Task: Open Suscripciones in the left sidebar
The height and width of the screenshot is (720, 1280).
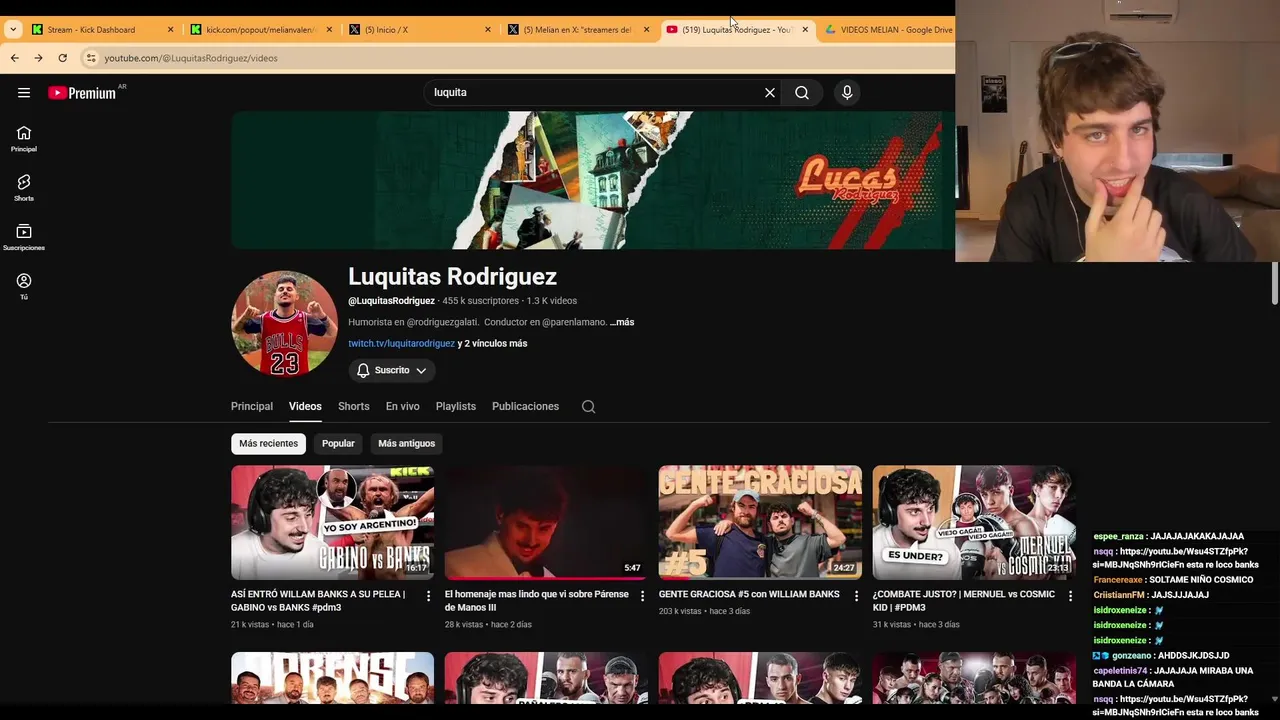Action: click(24, 237)
